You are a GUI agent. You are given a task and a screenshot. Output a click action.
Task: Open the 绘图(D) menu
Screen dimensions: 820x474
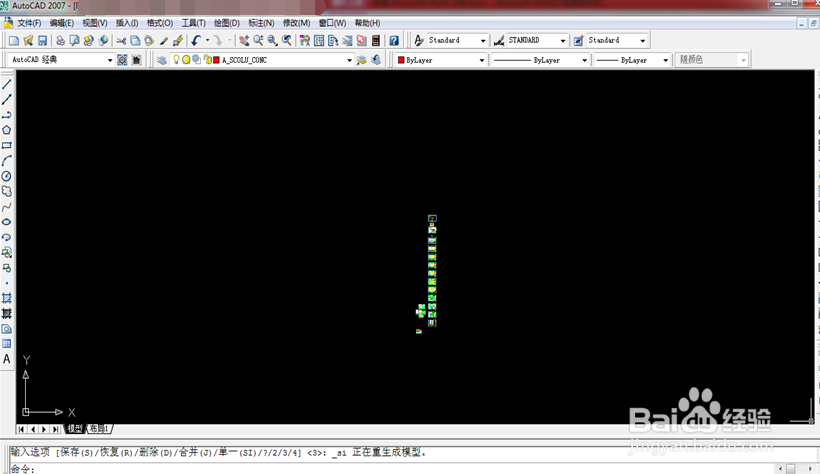point(226,23)
